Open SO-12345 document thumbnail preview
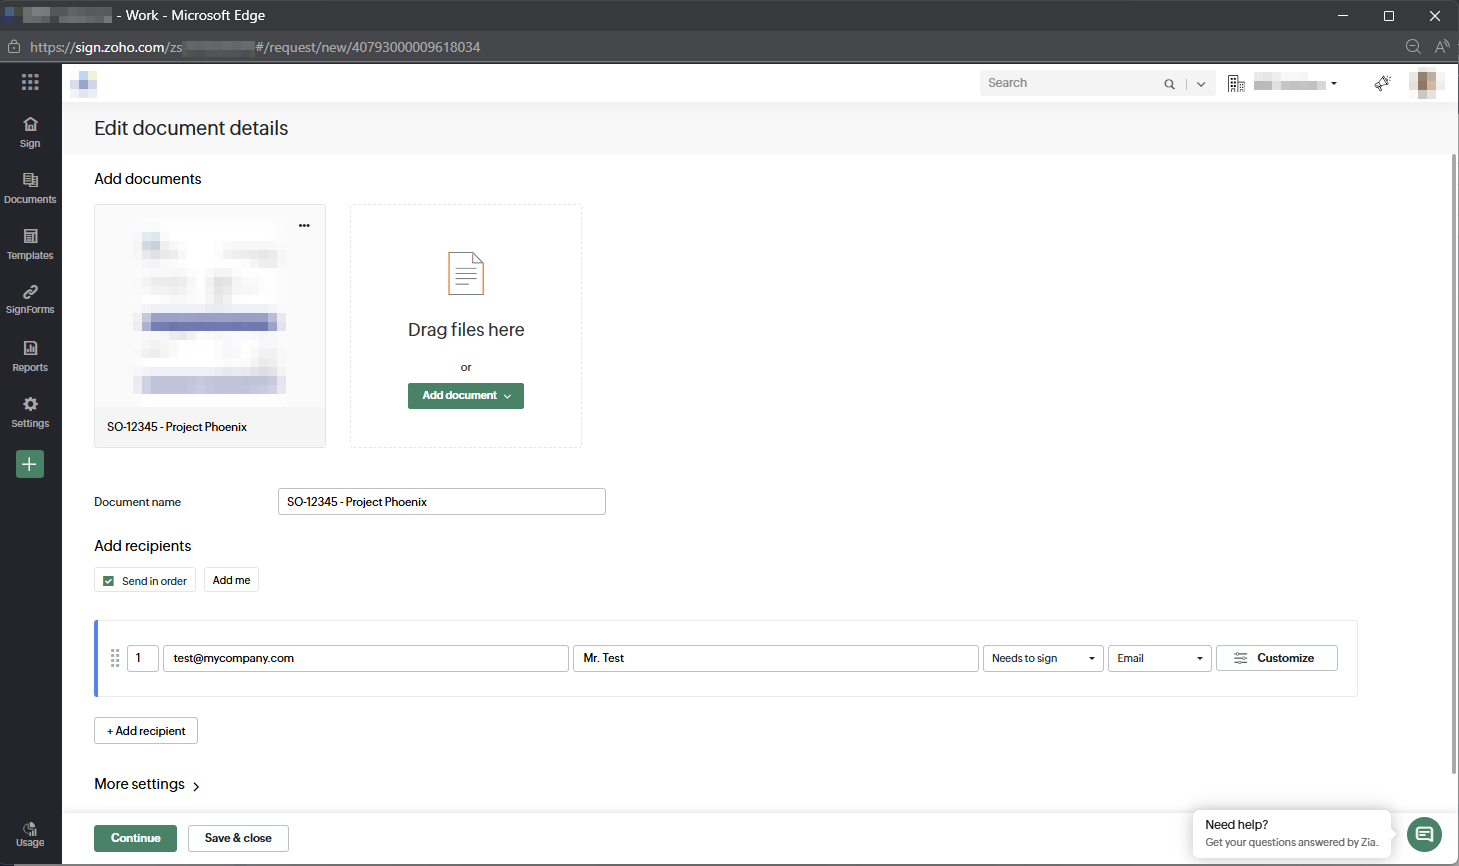 [210, 307]
